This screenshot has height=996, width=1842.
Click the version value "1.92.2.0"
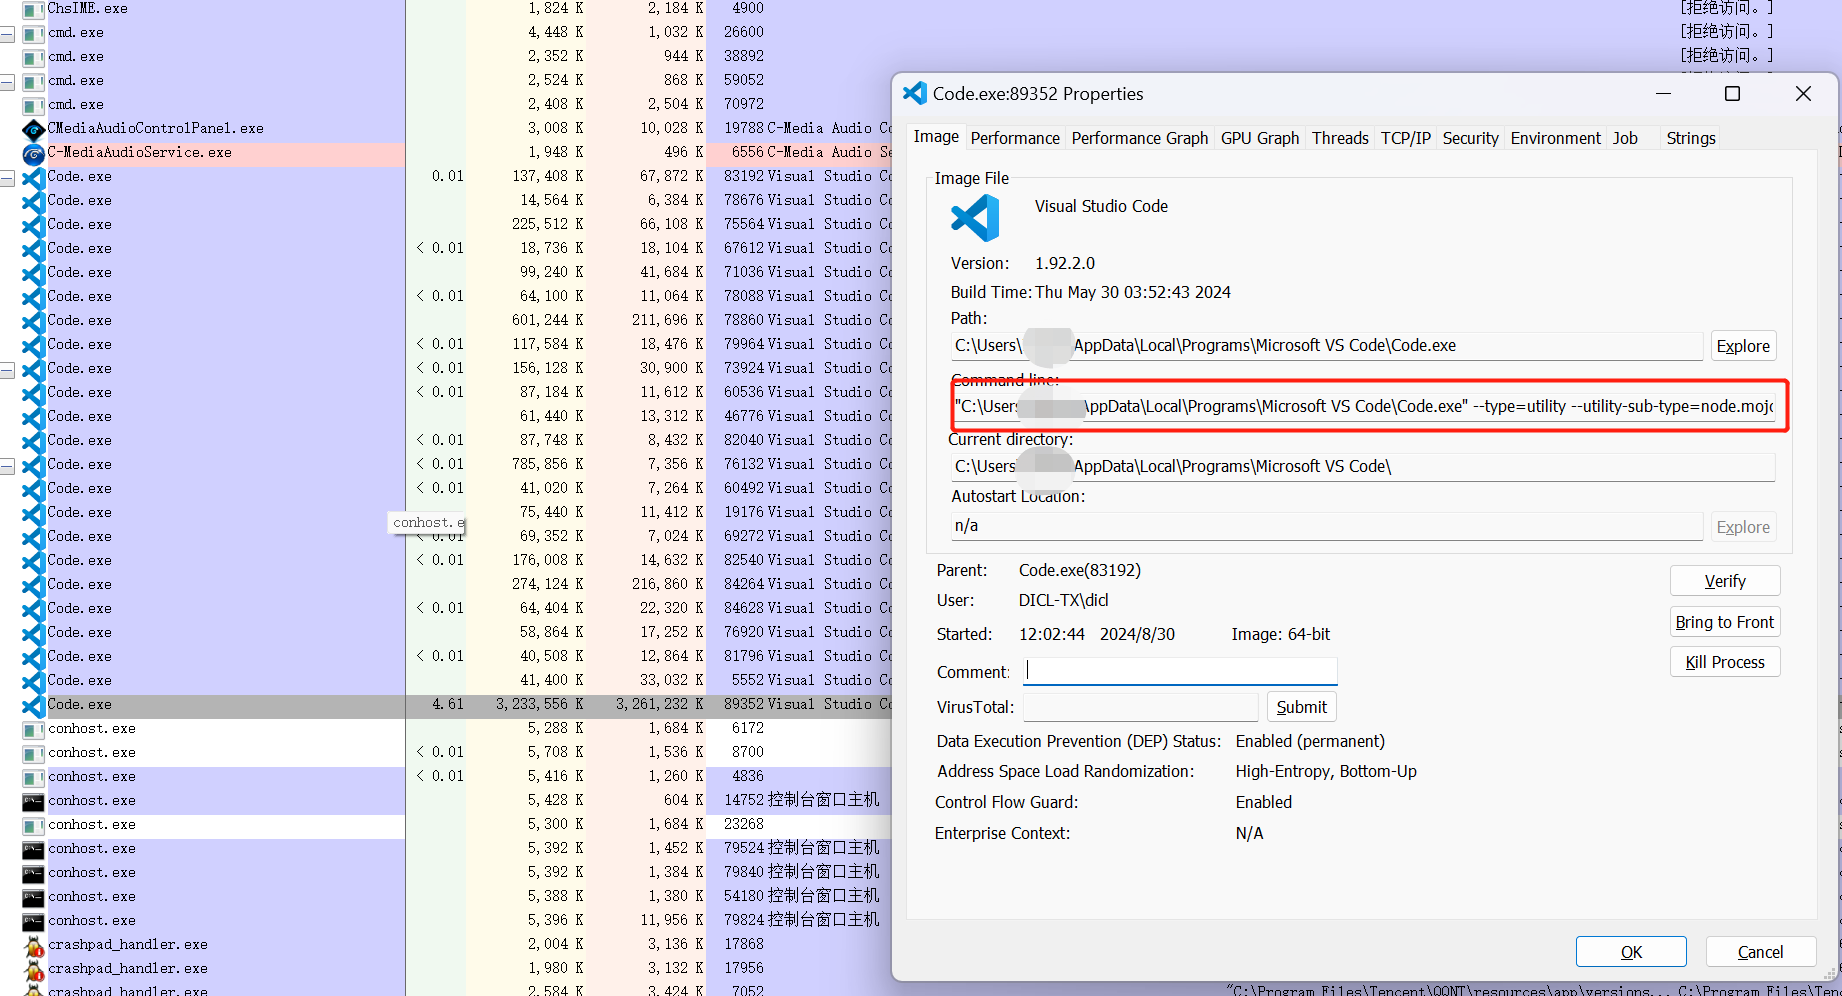1065,264
